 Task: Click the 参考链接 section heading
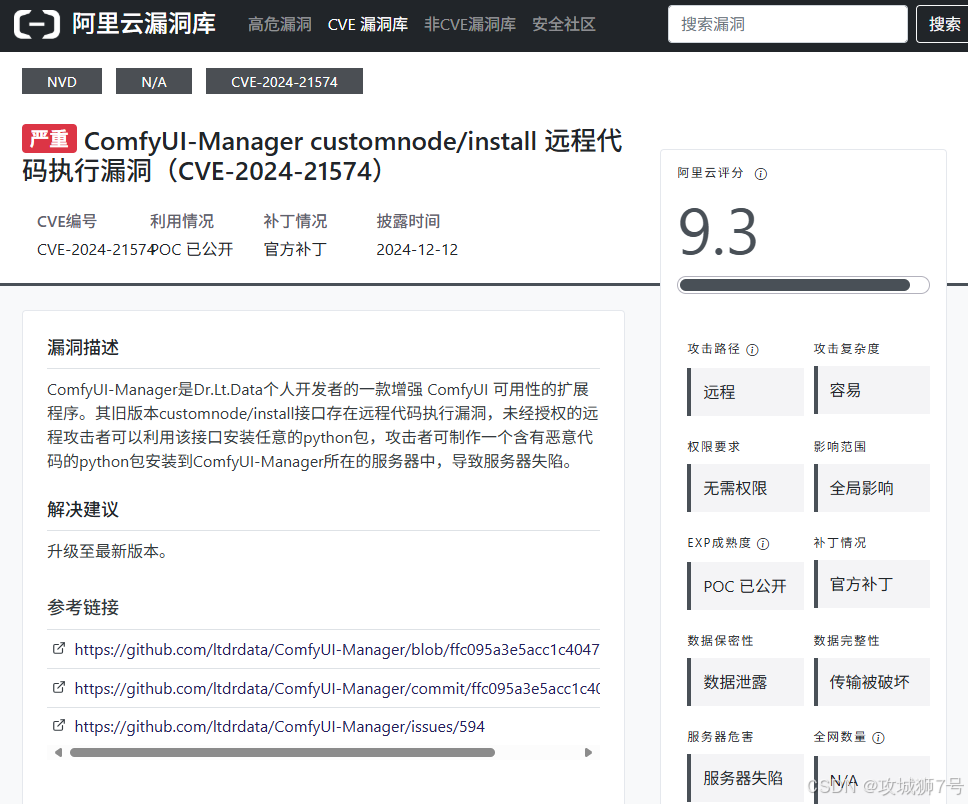click(83, 607)
